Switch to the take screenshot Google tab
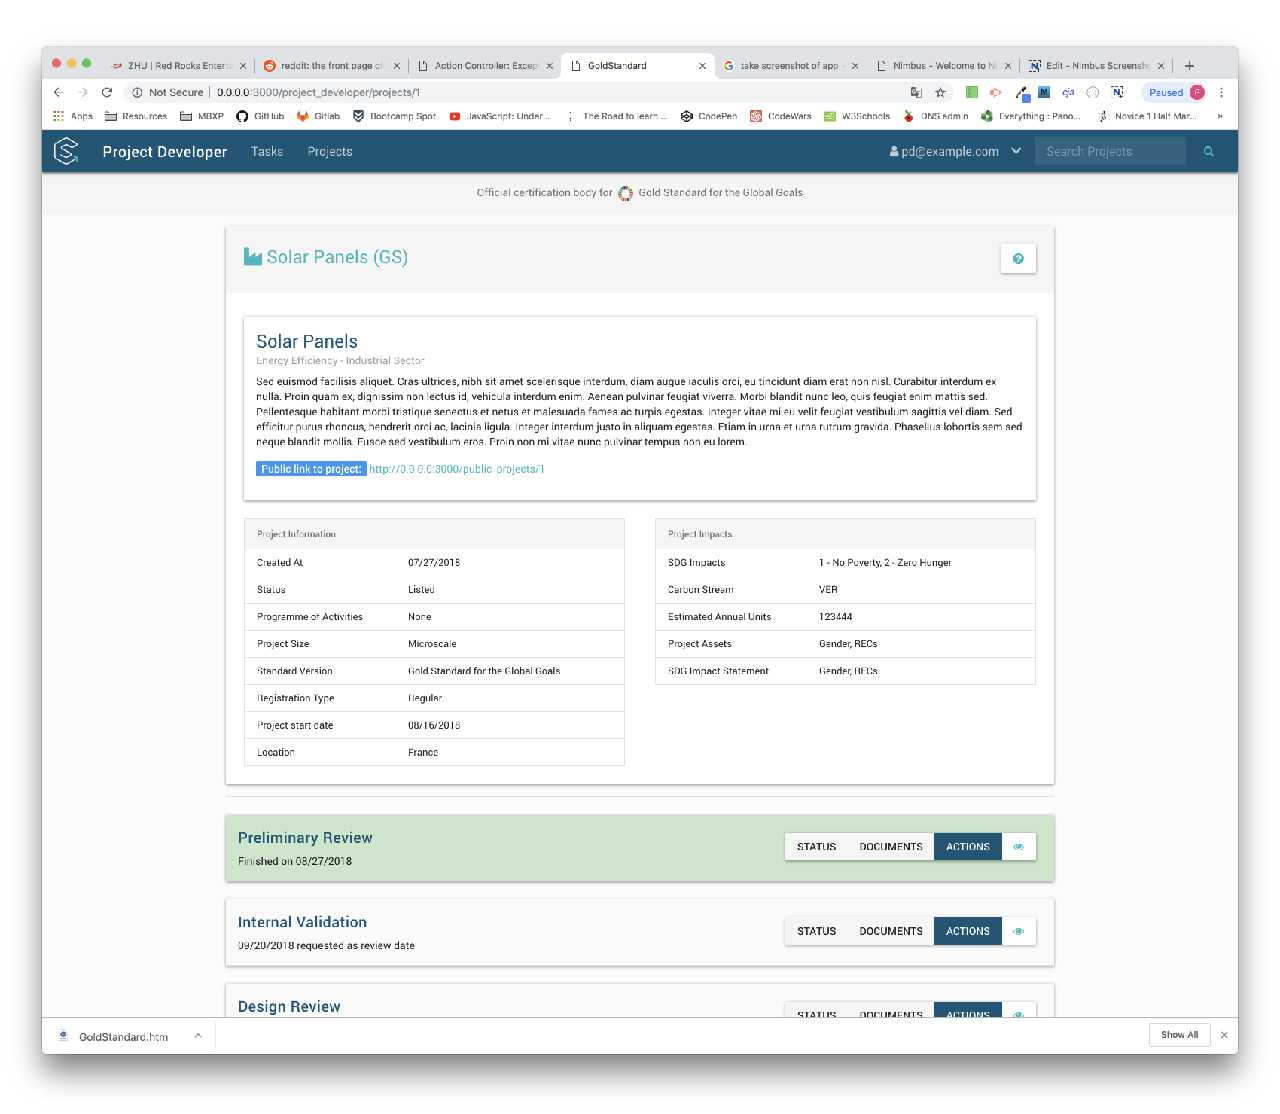Viewport: 1280px width, 1114px height. coord(791,66)
